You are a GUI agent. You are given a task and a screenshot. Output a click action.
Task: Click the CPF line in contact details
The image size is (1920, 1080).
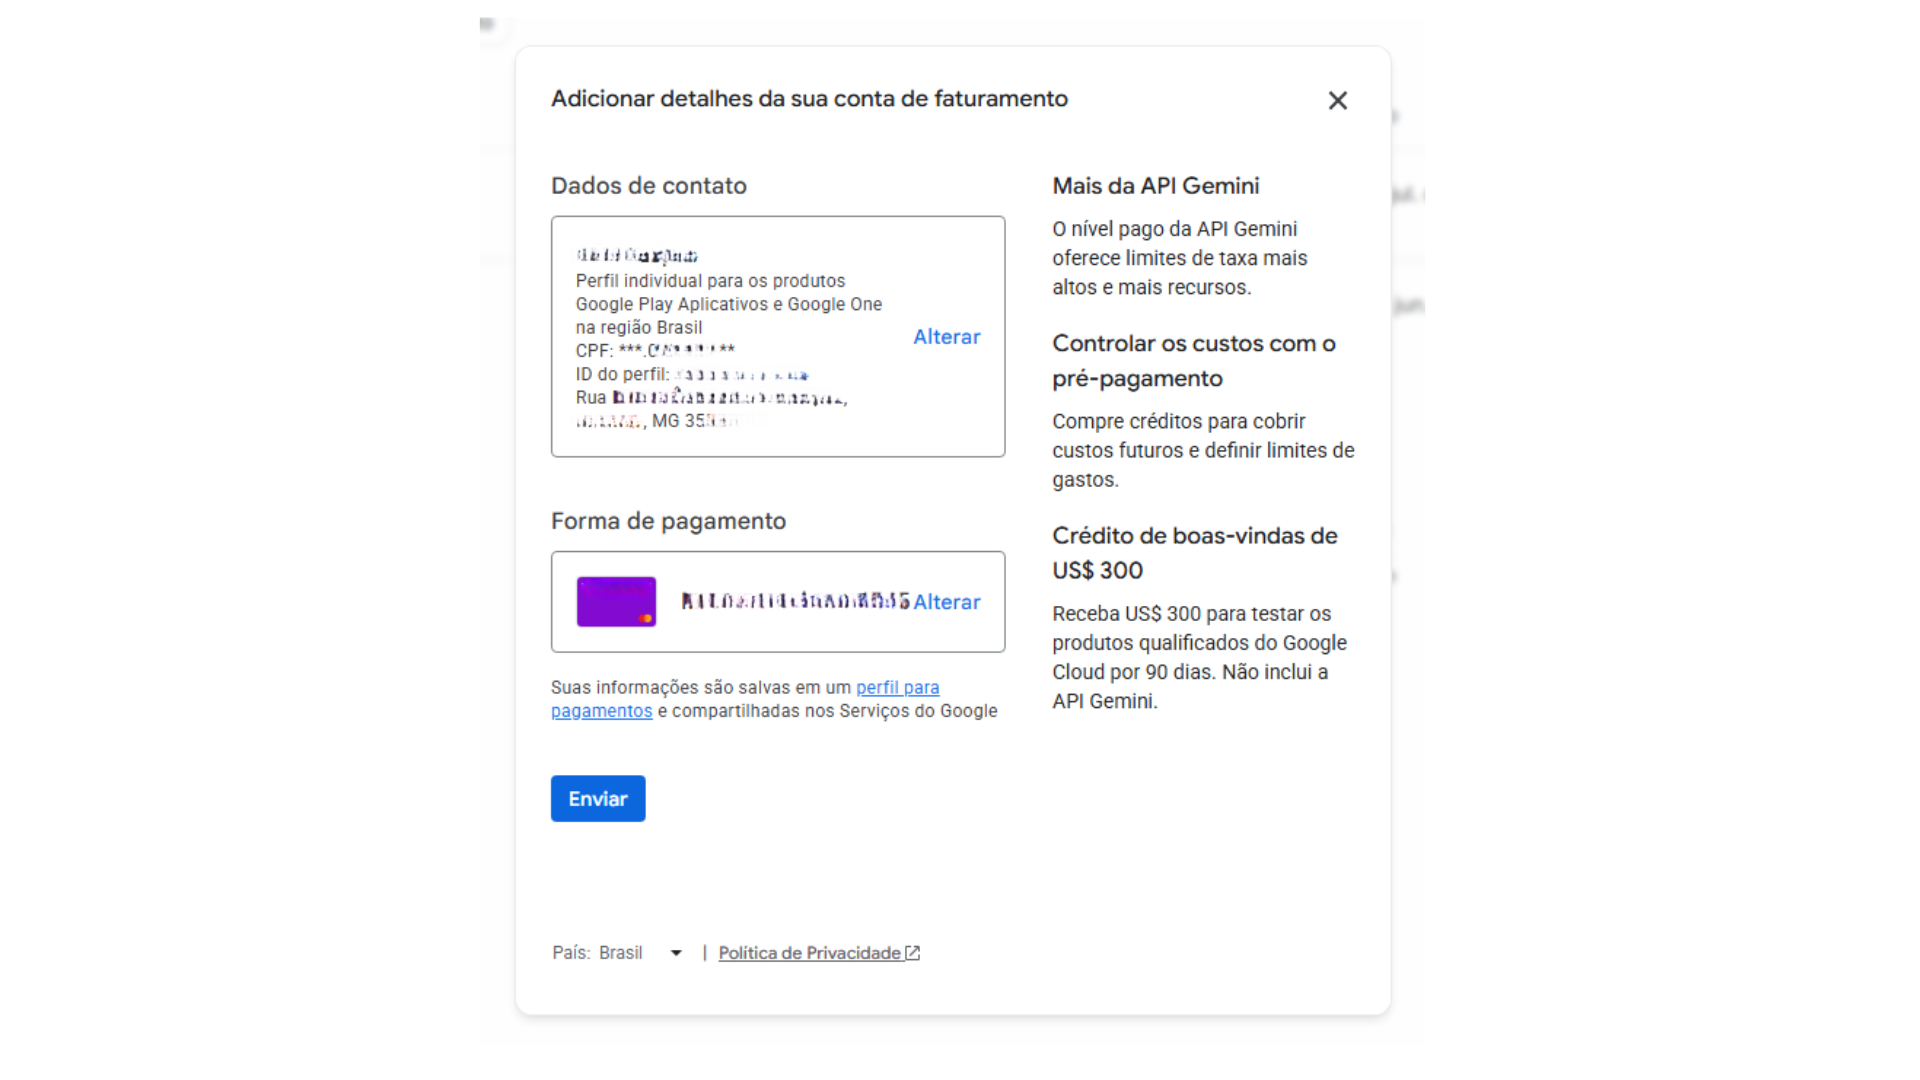tap(655, 351)
